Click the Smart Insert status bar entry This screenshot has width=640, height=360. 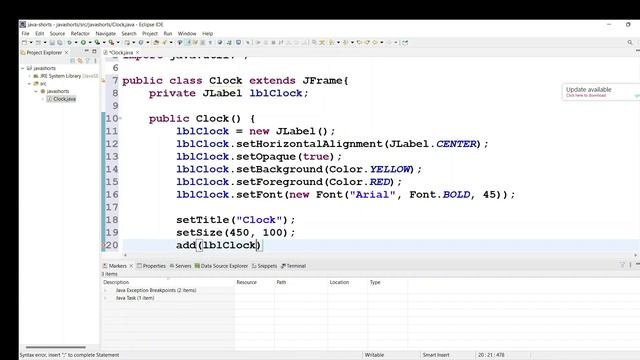pyautogui.click(x=436, y=355)
